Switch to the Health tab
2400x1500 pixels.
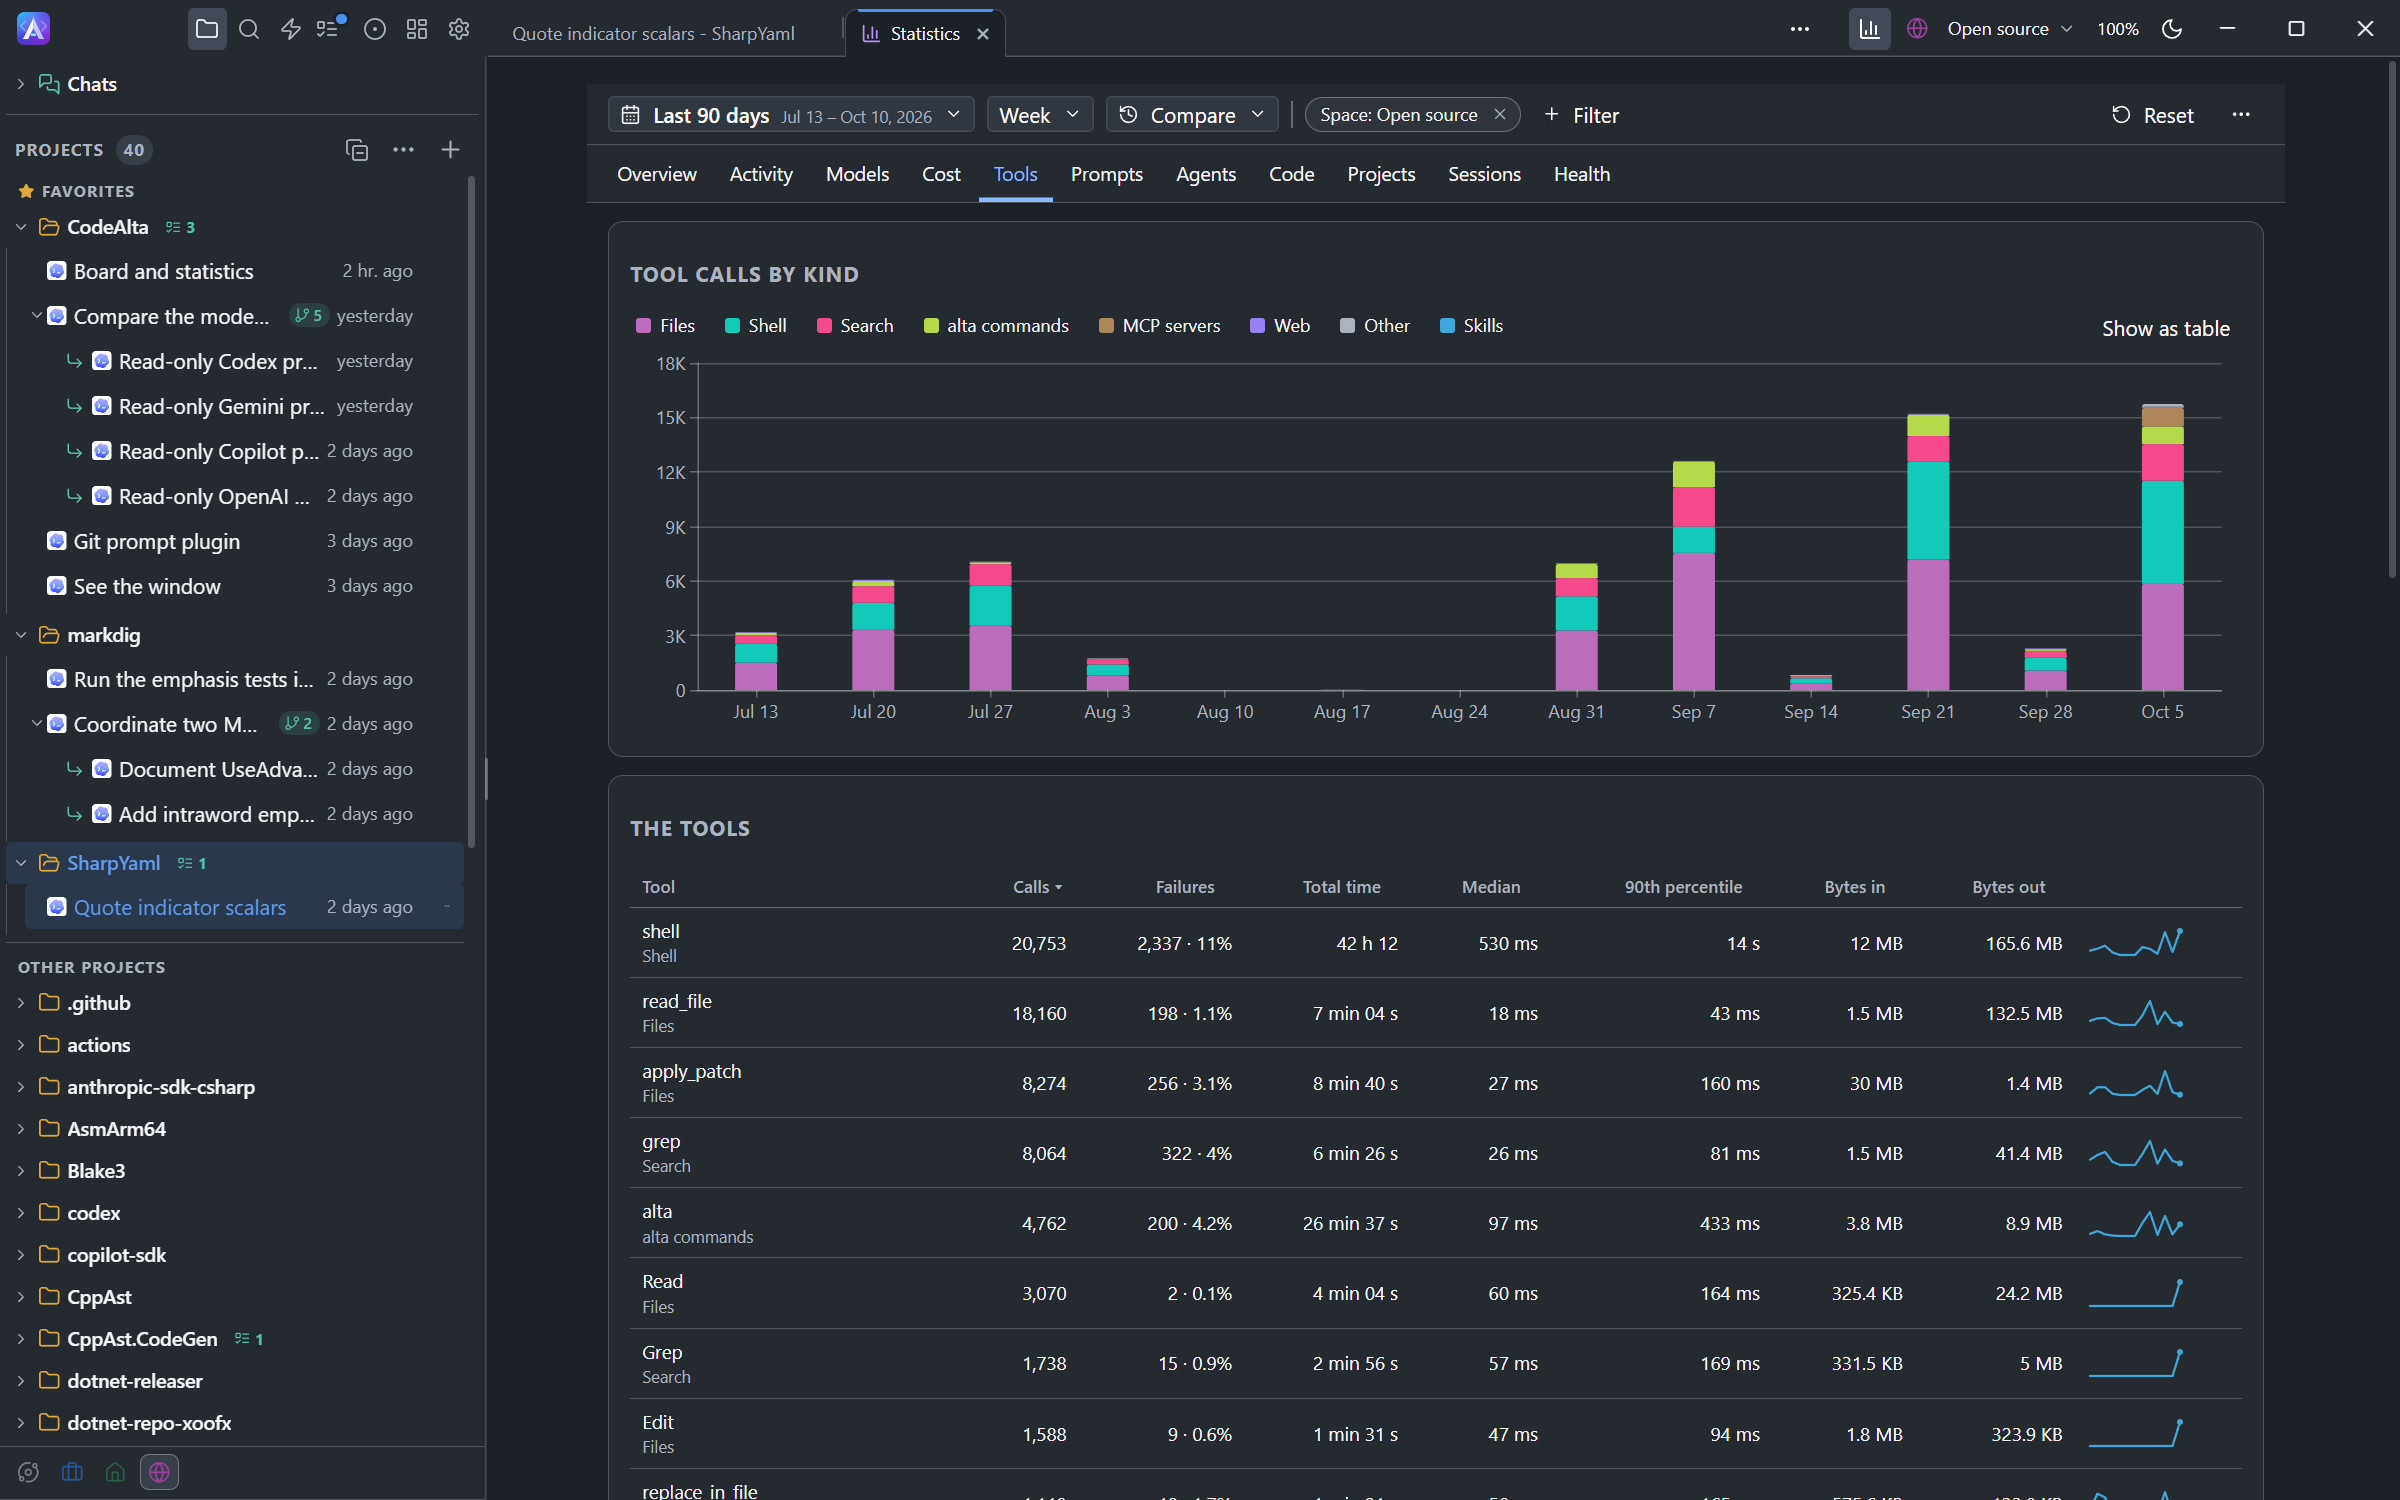(x=1582, y=174)
